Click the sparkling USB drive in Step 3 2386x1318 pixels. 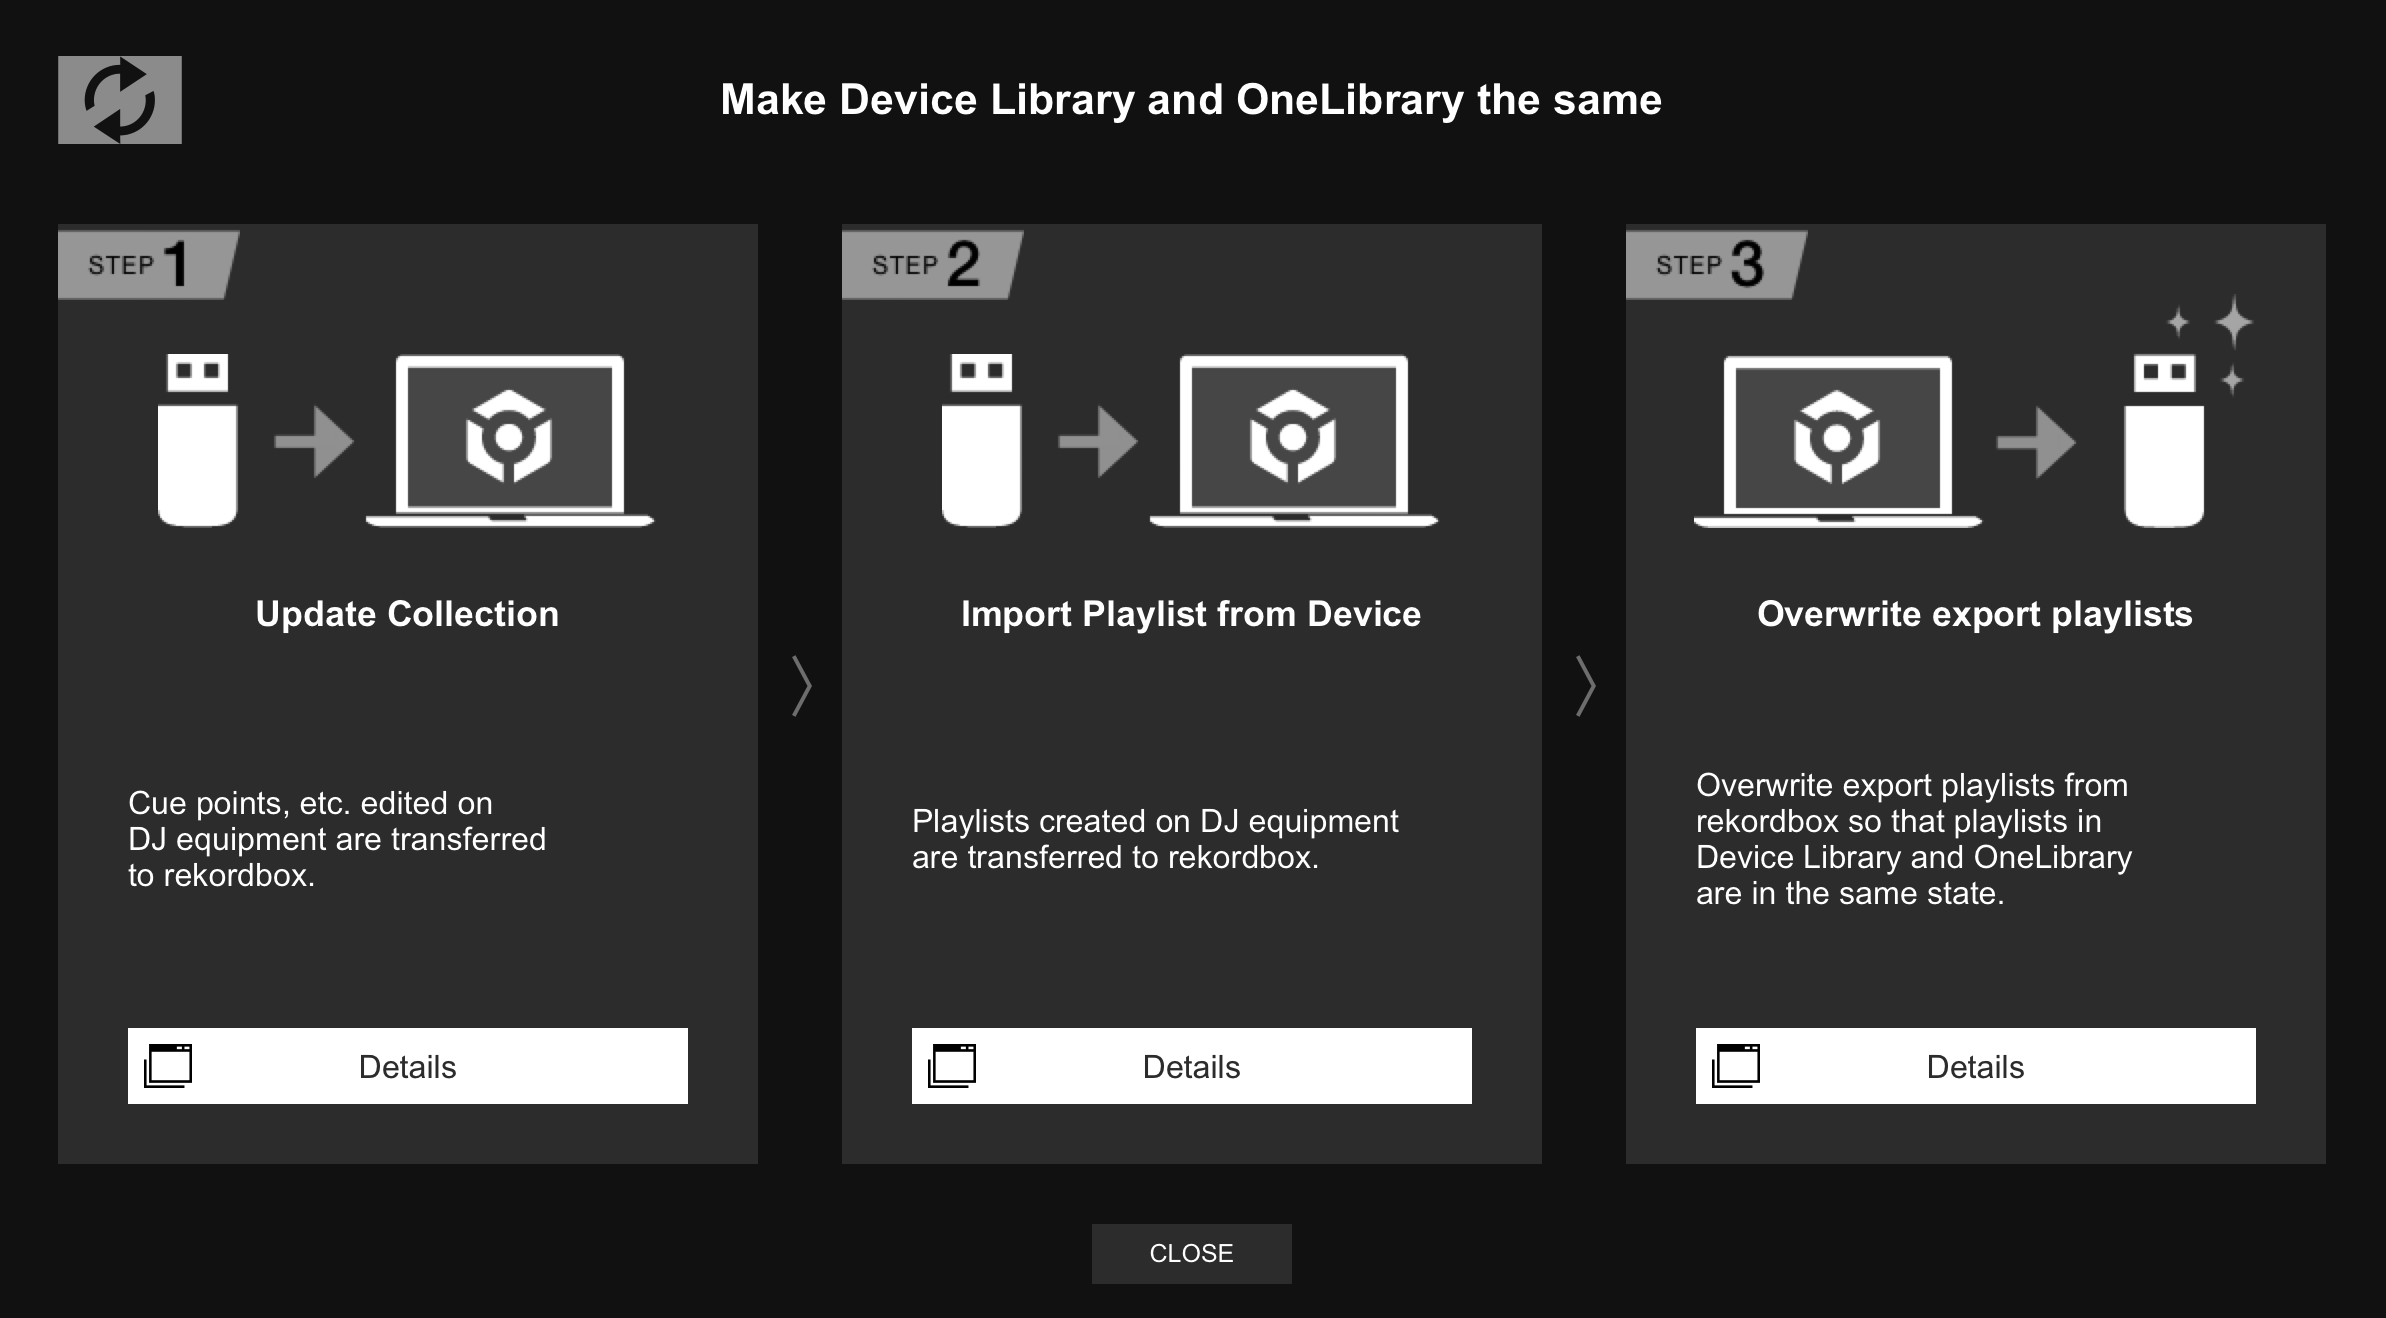click(2164, 440)
